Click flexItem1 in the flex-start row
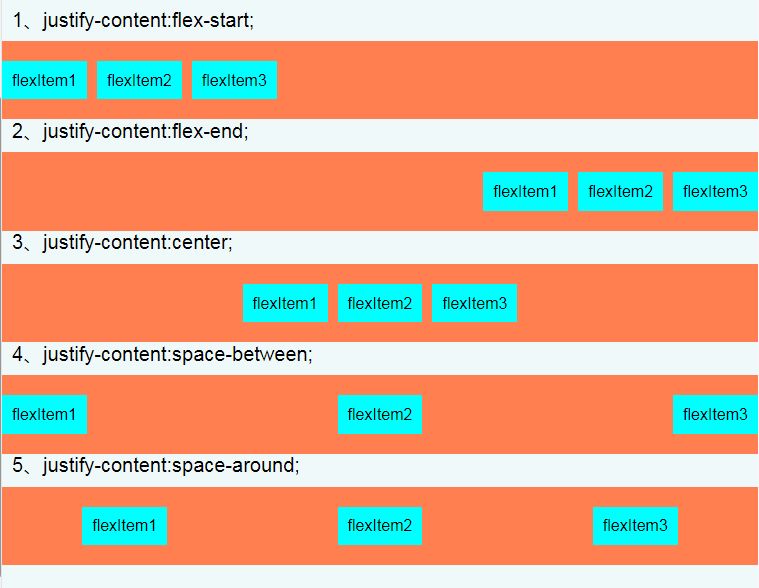This screenshot has width=759, height=588. coord(44,80)
